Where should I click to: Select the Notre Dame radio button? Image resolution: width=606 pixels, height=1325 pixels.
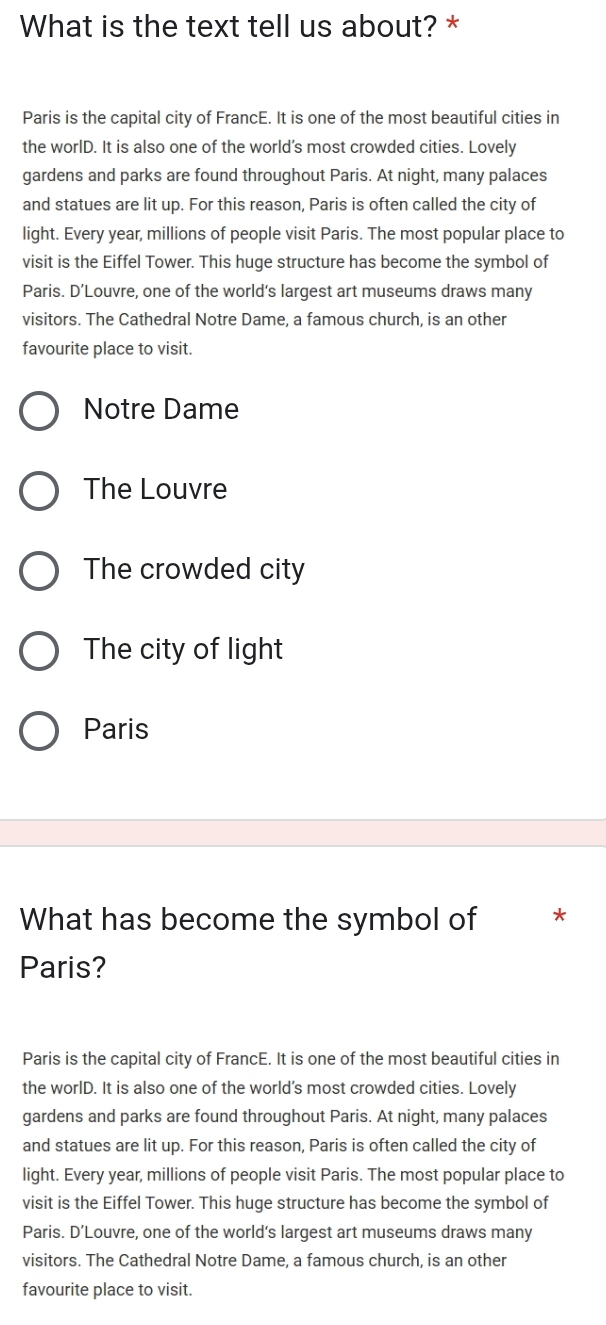click(x=40, y=410)
